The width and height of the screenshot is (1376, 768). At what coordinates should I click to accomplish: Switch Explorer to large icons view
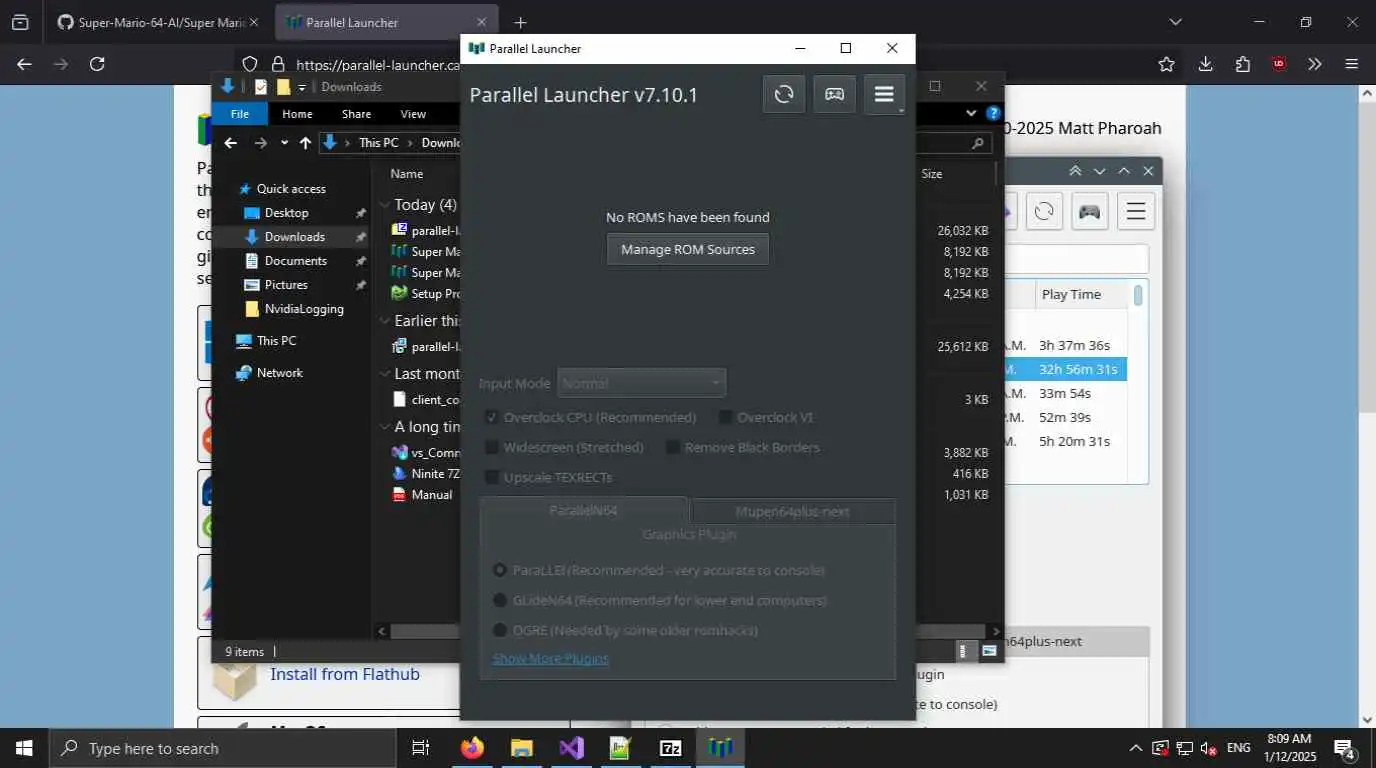click(x=989, y=651)
